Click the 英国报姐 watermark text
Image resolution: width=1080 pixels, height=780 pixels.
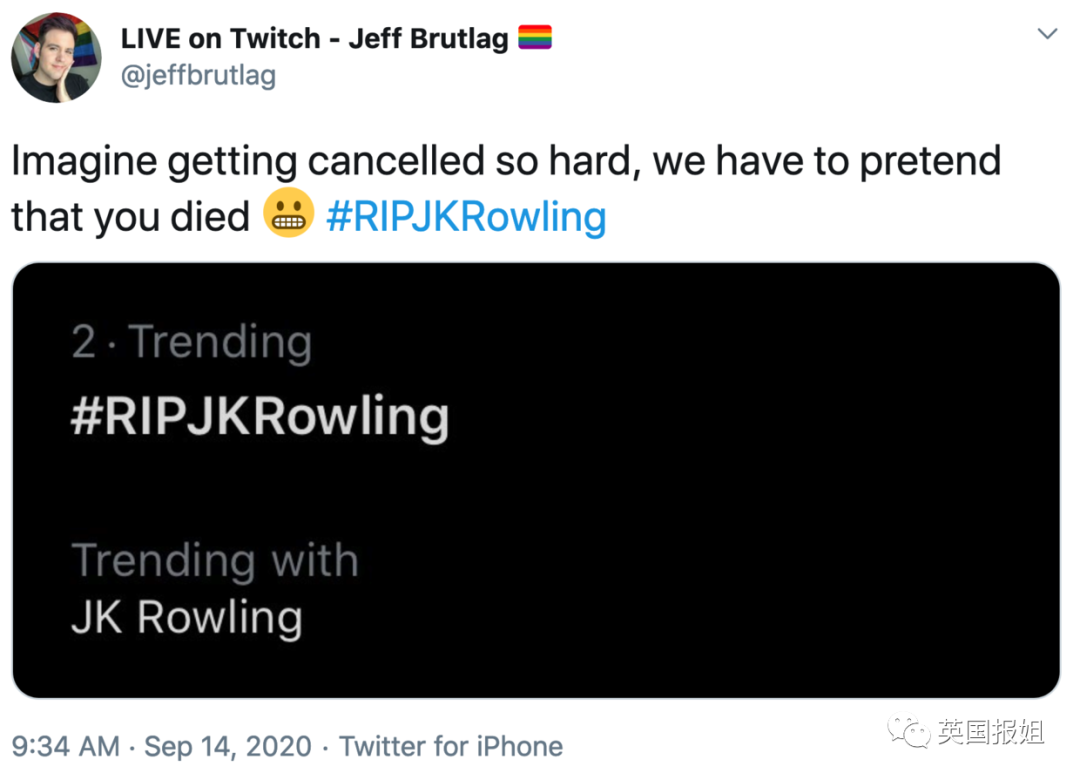point(990,733)
